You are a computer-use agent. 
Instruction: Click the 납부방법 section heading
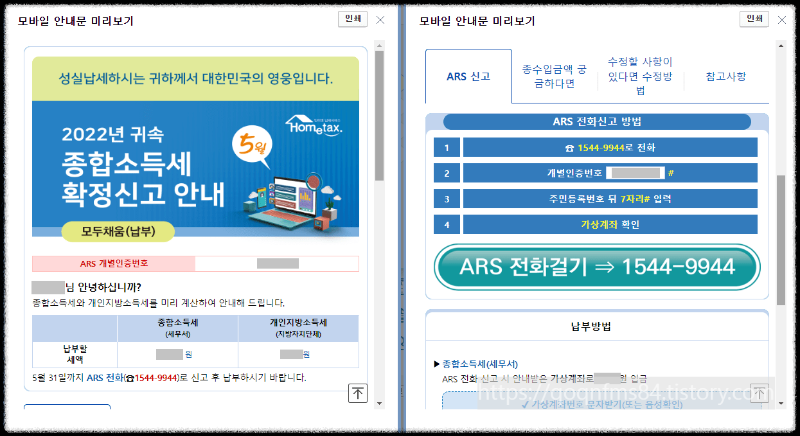[591, 326]
